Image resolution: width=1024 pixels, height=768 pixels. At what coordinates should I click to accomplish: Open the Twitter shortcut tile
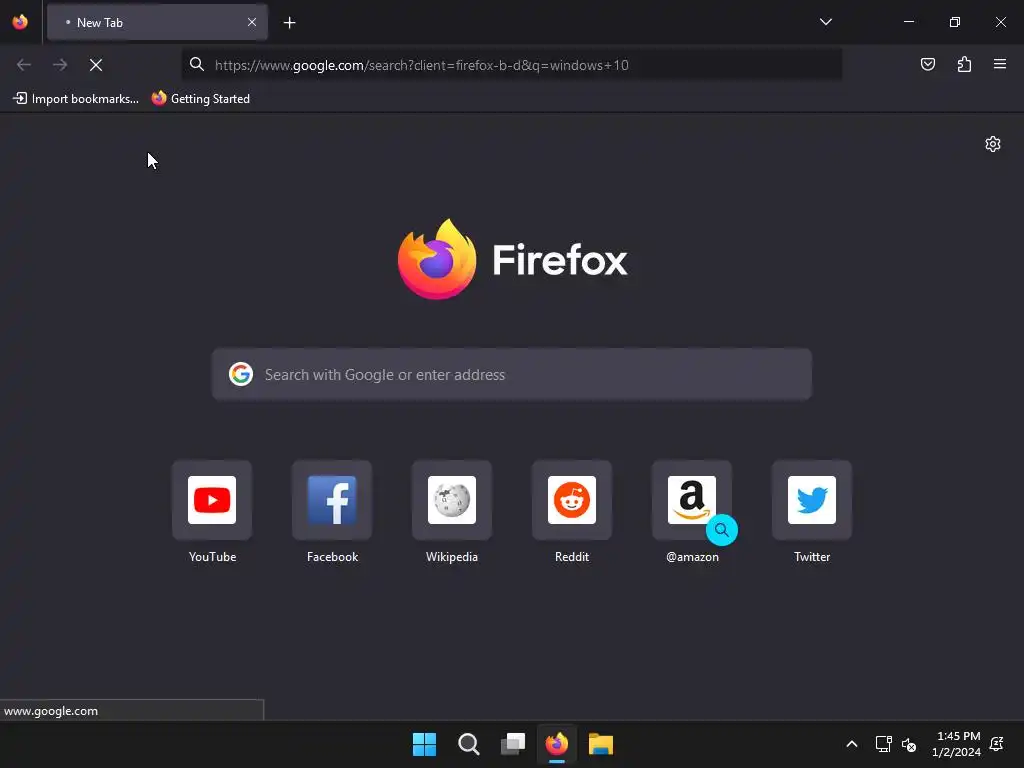(812, 500)
